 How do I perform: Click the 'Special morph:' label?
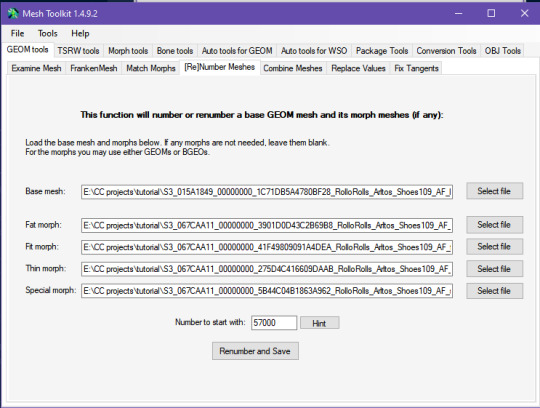click(50, 290)
